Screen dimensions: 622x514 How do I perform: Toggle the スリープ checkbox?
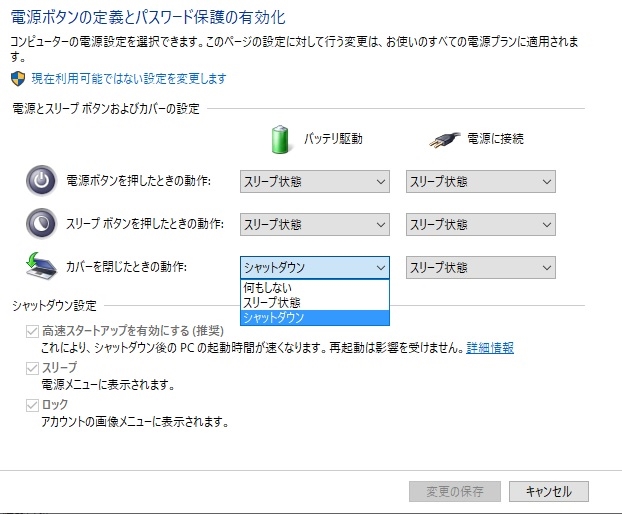click(32, 368)
